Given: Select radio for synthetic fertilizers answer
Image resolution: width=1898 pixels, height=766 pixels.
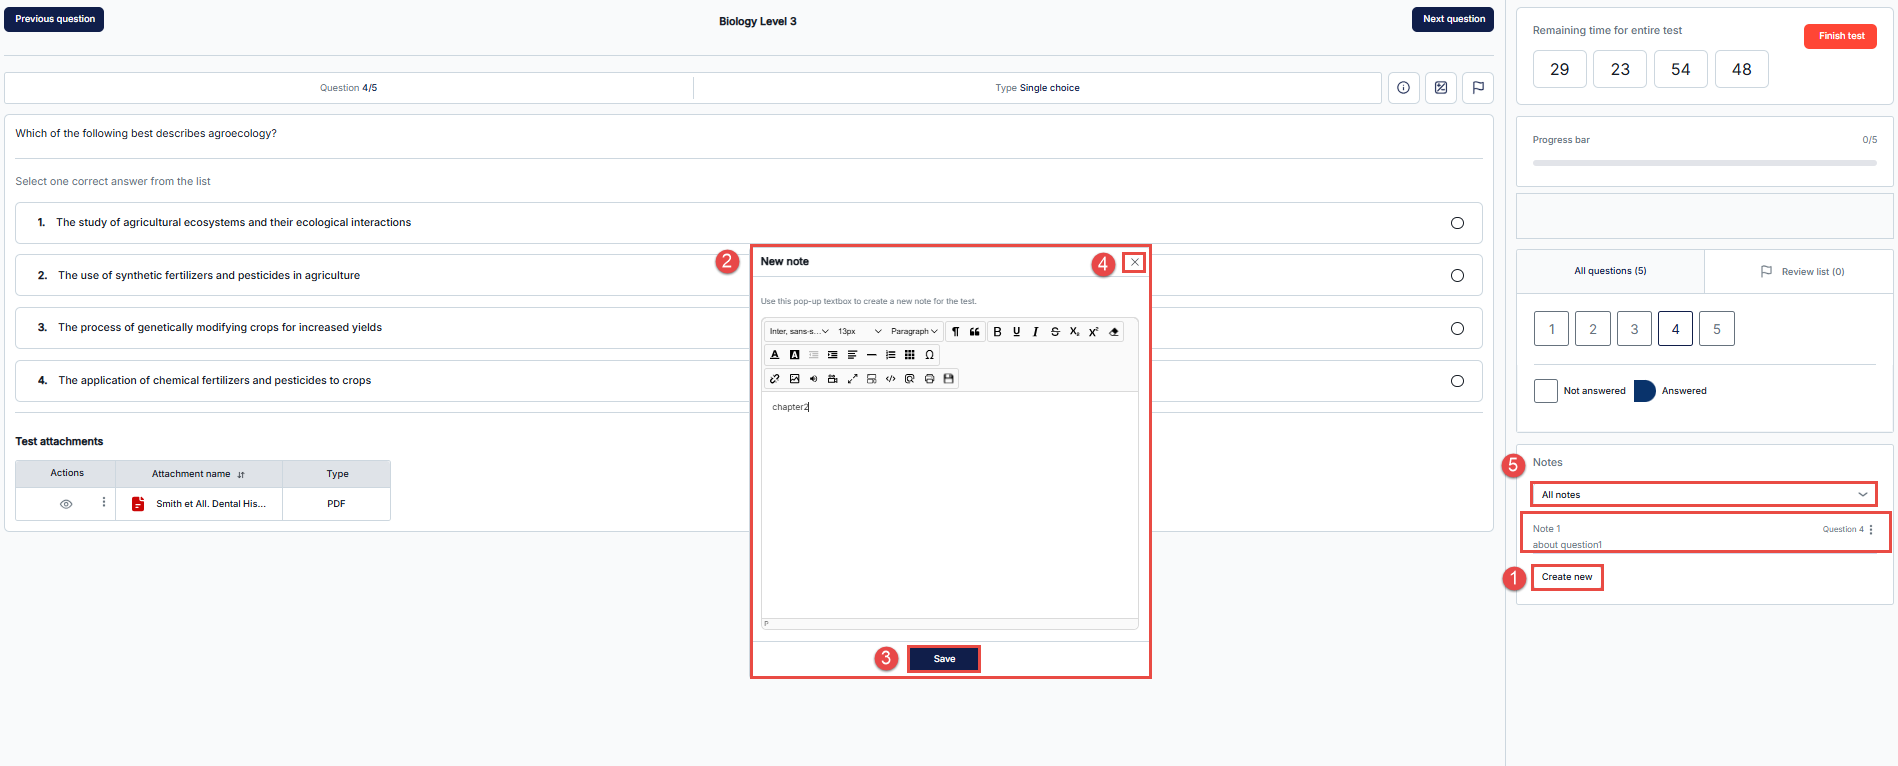Looking at the screenshot, I should coord(1457,276).
